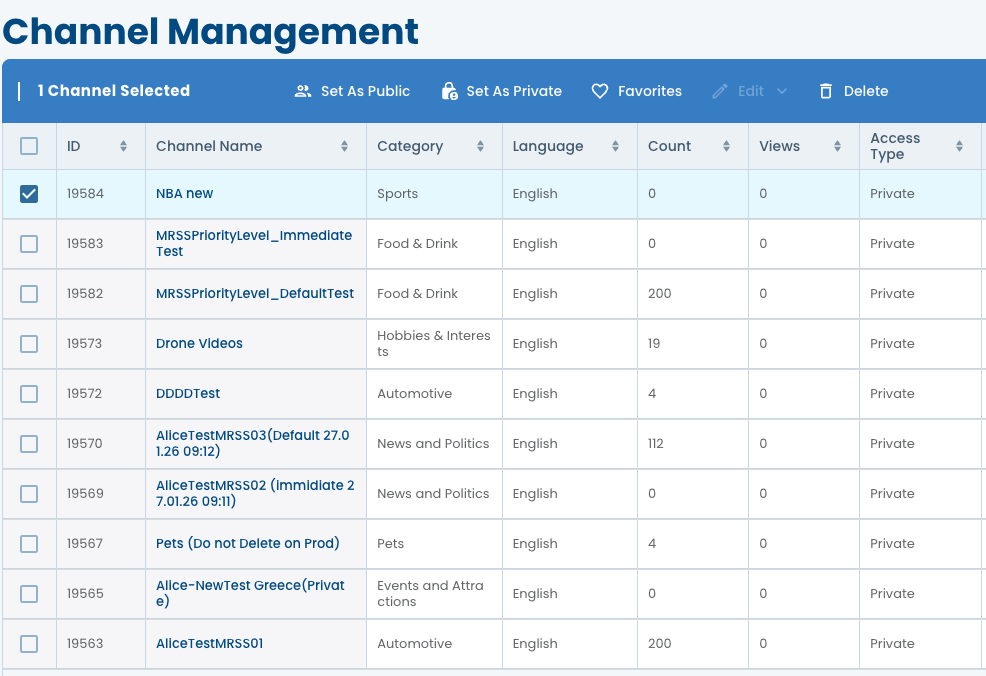The width and height of the screenshot is (986, 676).
Task: Click the Access Type column header label
Action: [895, 146]
